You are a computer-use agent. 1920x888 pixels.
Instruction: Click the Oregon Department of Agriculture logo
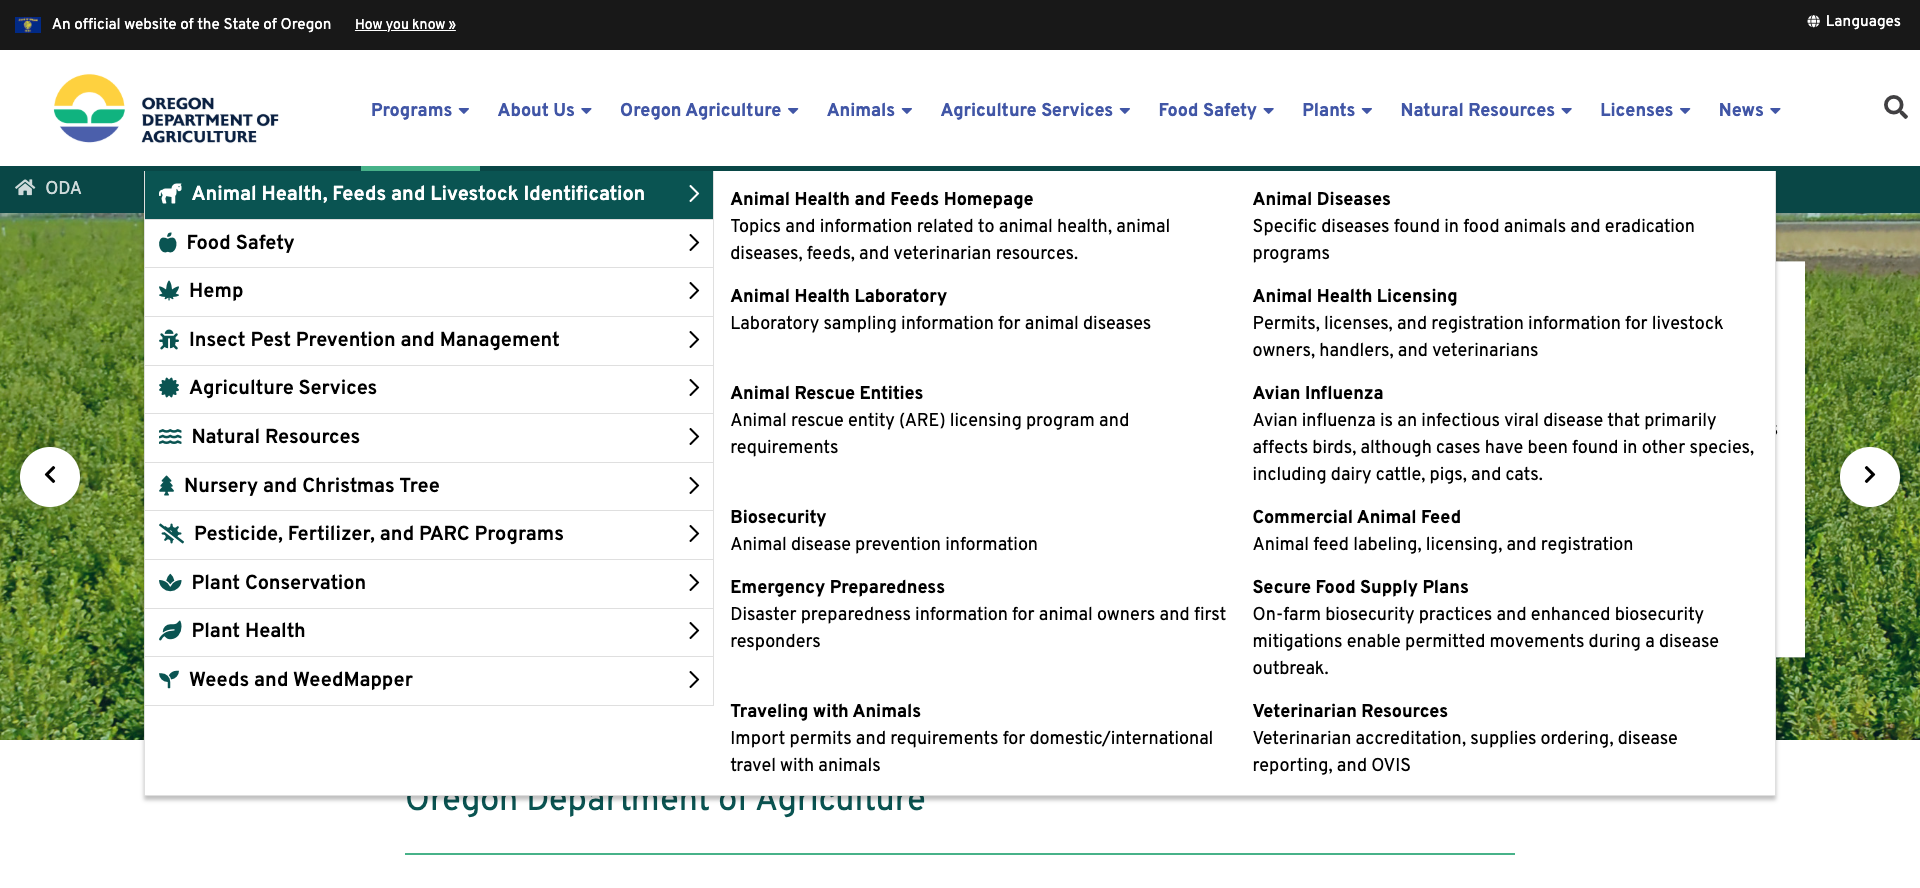pos(166,109)
